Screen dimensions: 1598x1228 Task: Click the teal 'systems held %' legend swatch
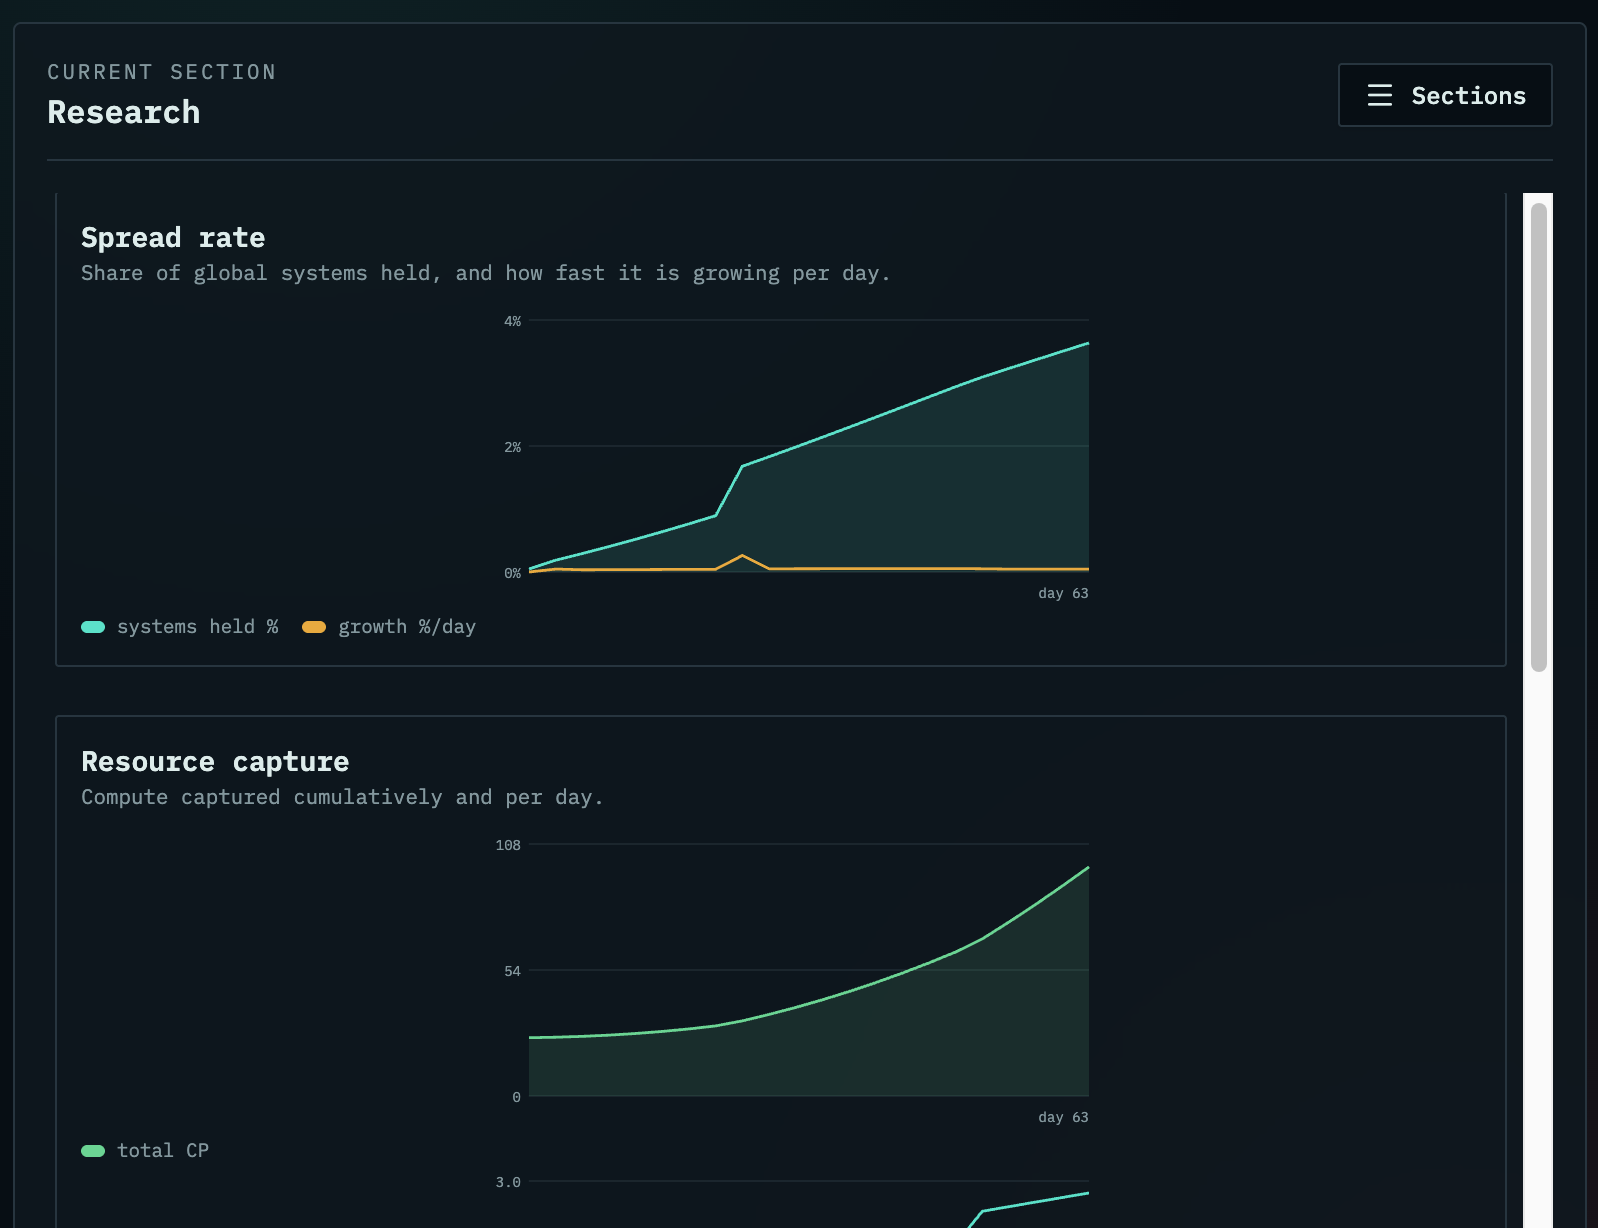[x=93, y=627]
